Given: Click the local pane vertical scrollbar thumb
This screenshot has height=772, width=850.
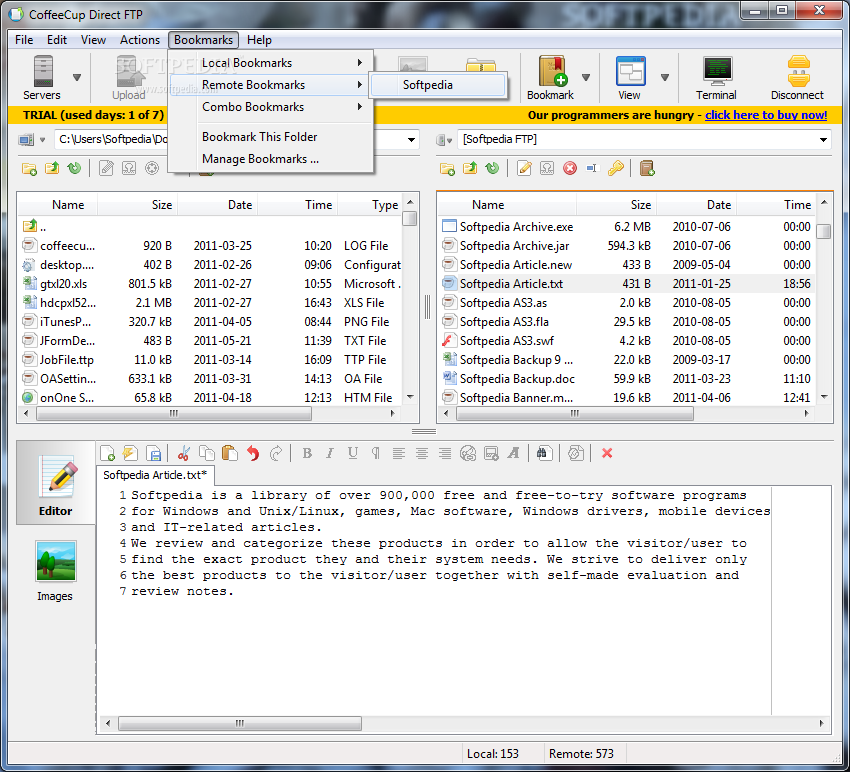Looking at the screenshot, I should 410,218.
